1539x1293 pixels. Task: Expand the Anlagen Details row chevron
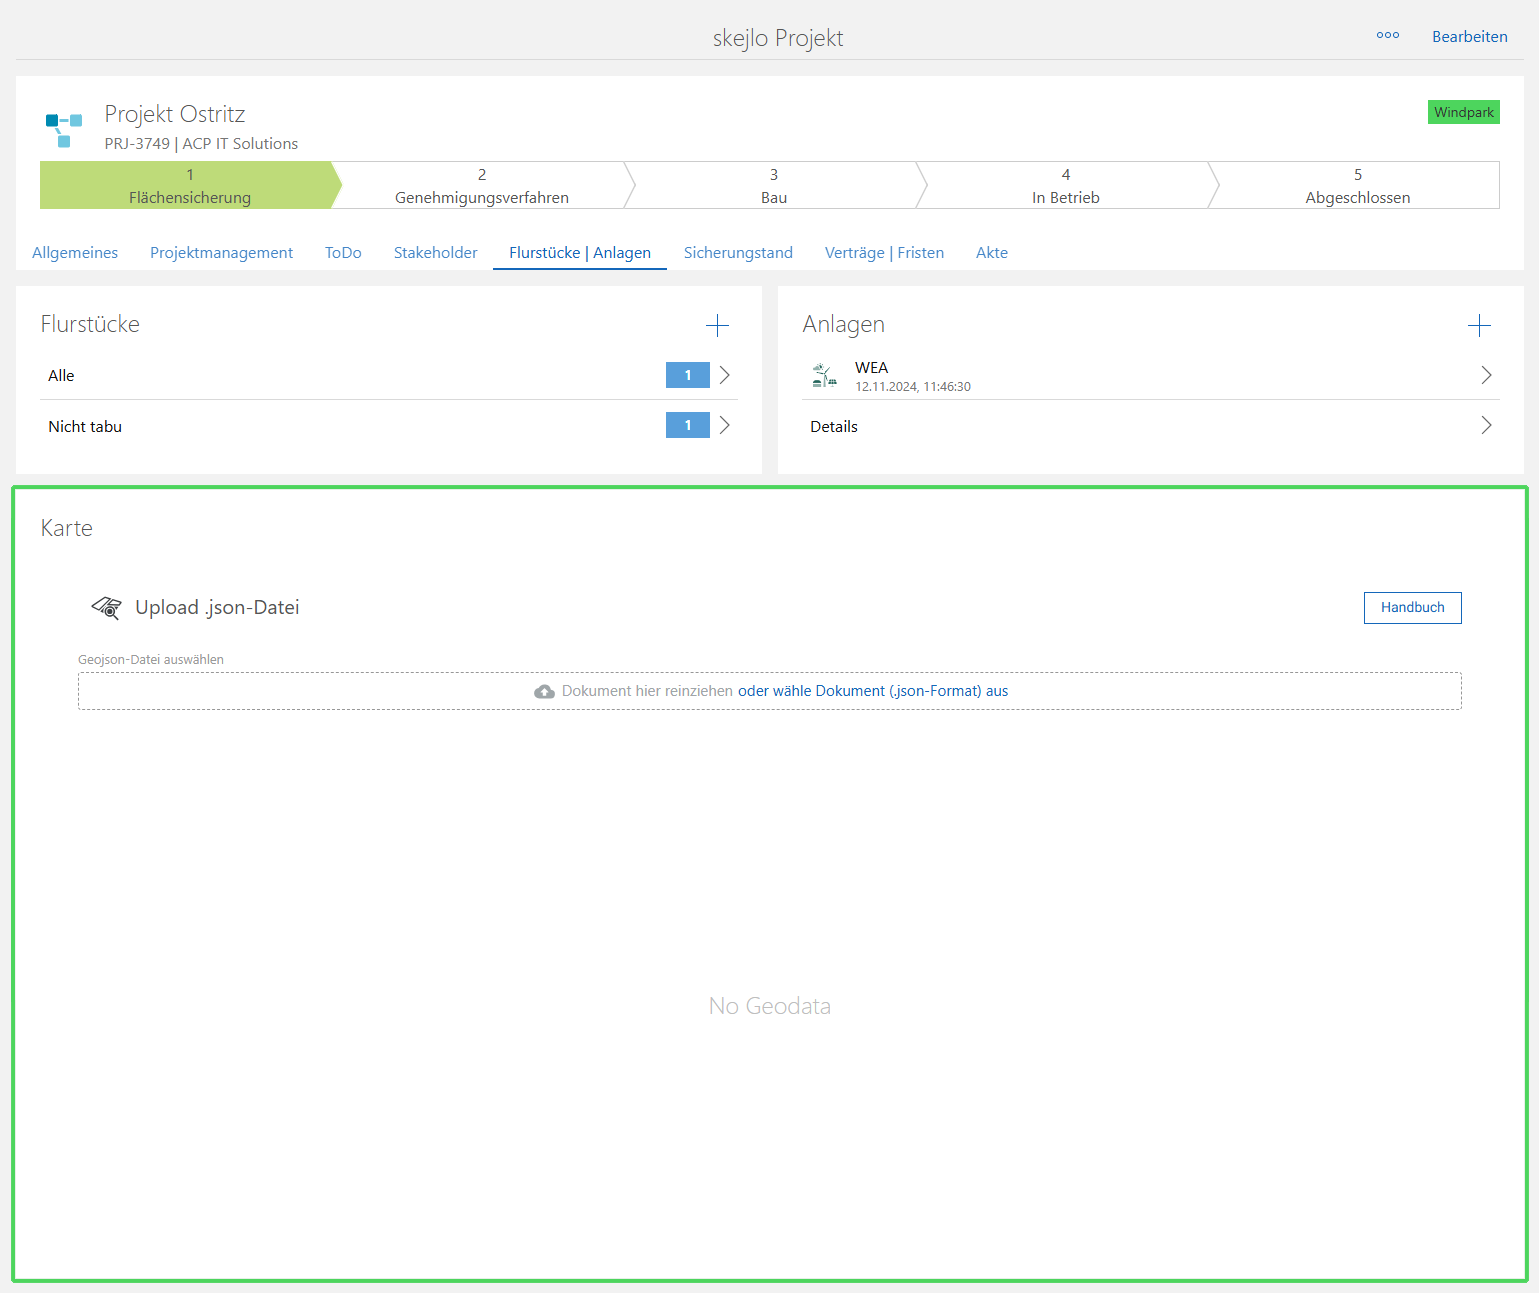pos(1486,426)
